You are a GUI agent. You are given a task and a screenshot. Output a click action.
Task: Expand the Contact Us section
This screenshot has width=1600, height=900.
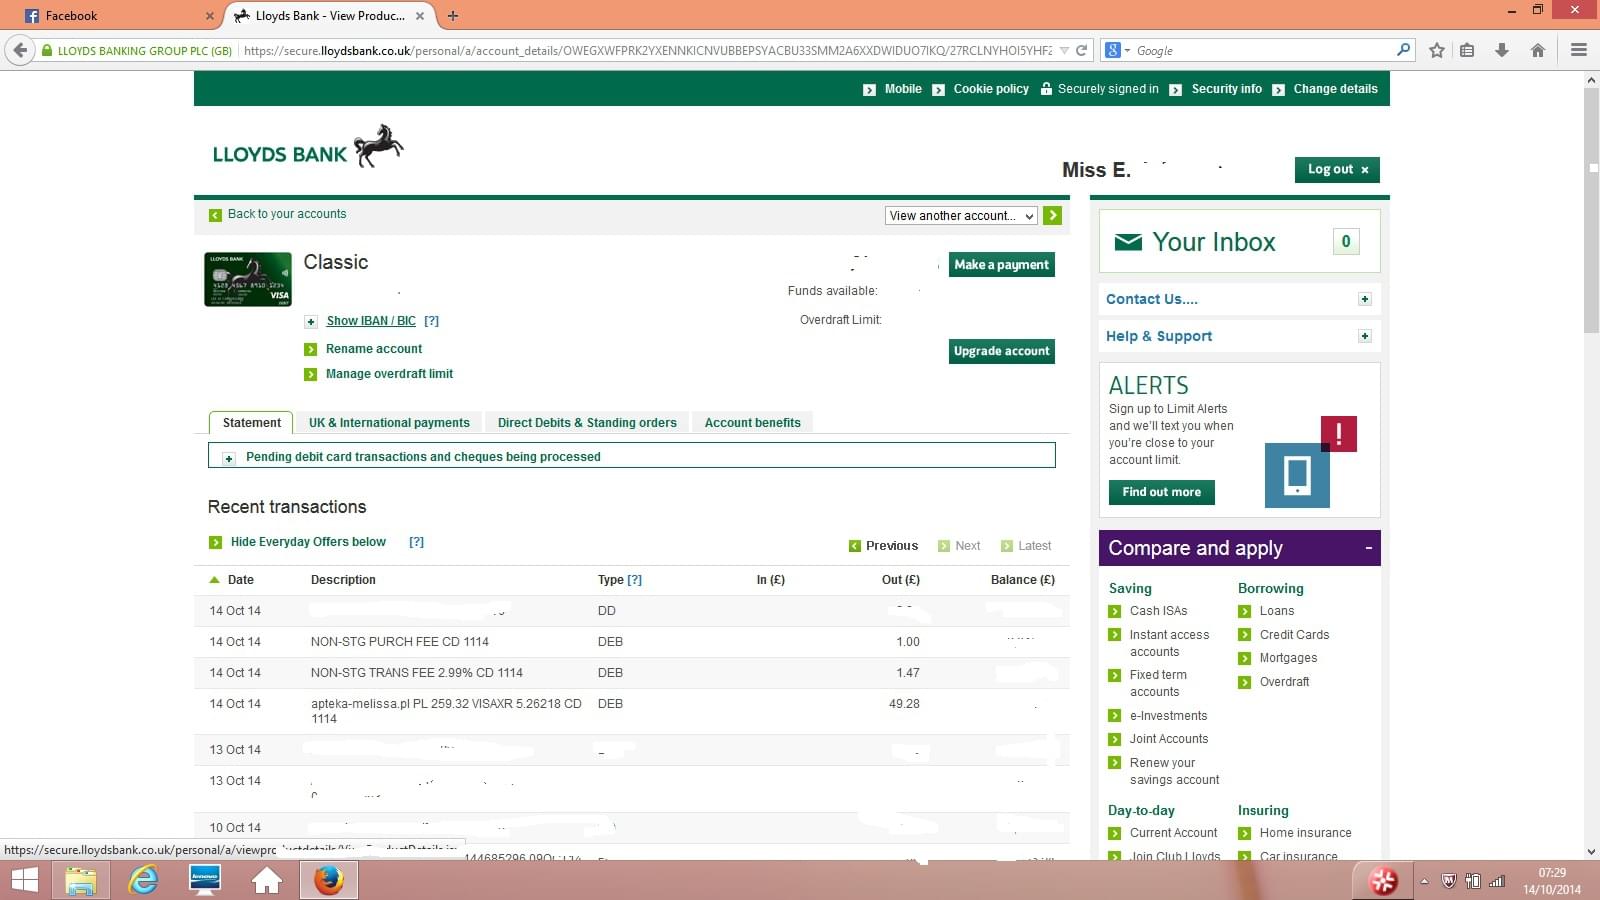click(1364, 299)
